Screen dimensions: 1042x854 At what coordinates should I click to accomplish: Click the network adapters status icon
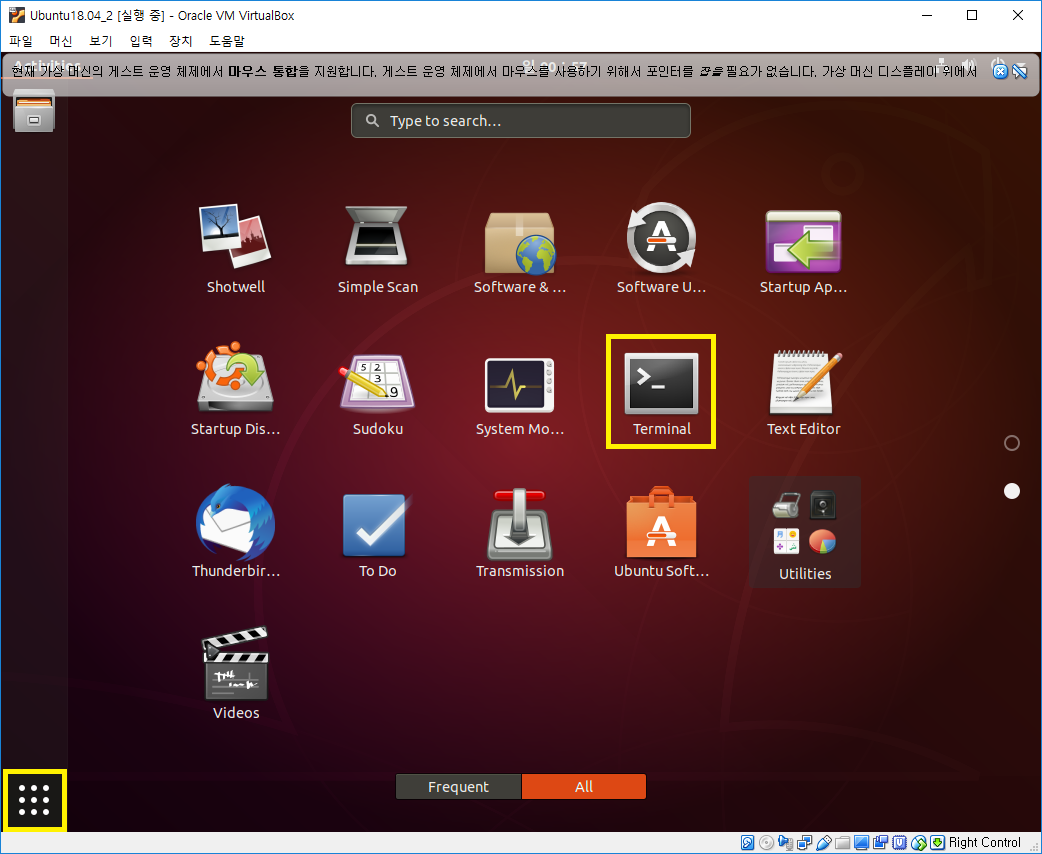tap(805, 843)
